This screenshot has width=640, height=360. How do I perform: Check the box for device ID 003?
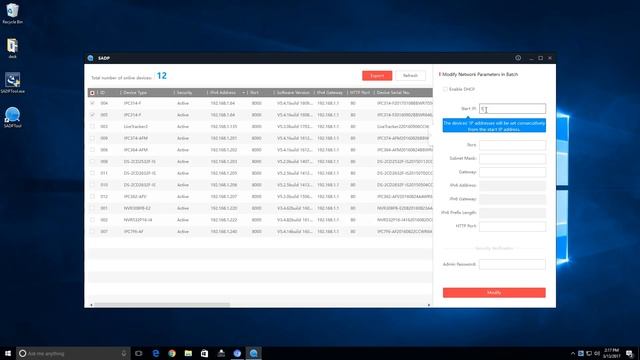pyautogui.click(x=92, y=127)
